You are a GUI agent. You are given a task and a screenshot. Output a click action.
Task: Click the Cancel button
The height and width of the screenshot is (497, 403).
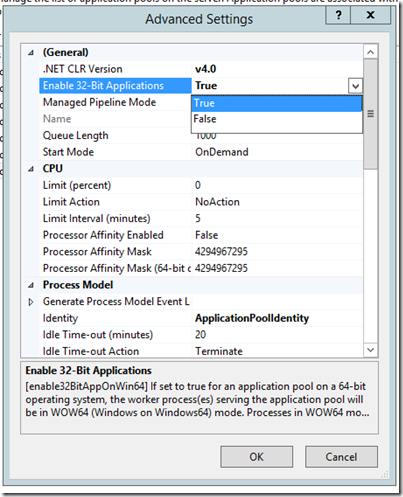tap(341, 457)
